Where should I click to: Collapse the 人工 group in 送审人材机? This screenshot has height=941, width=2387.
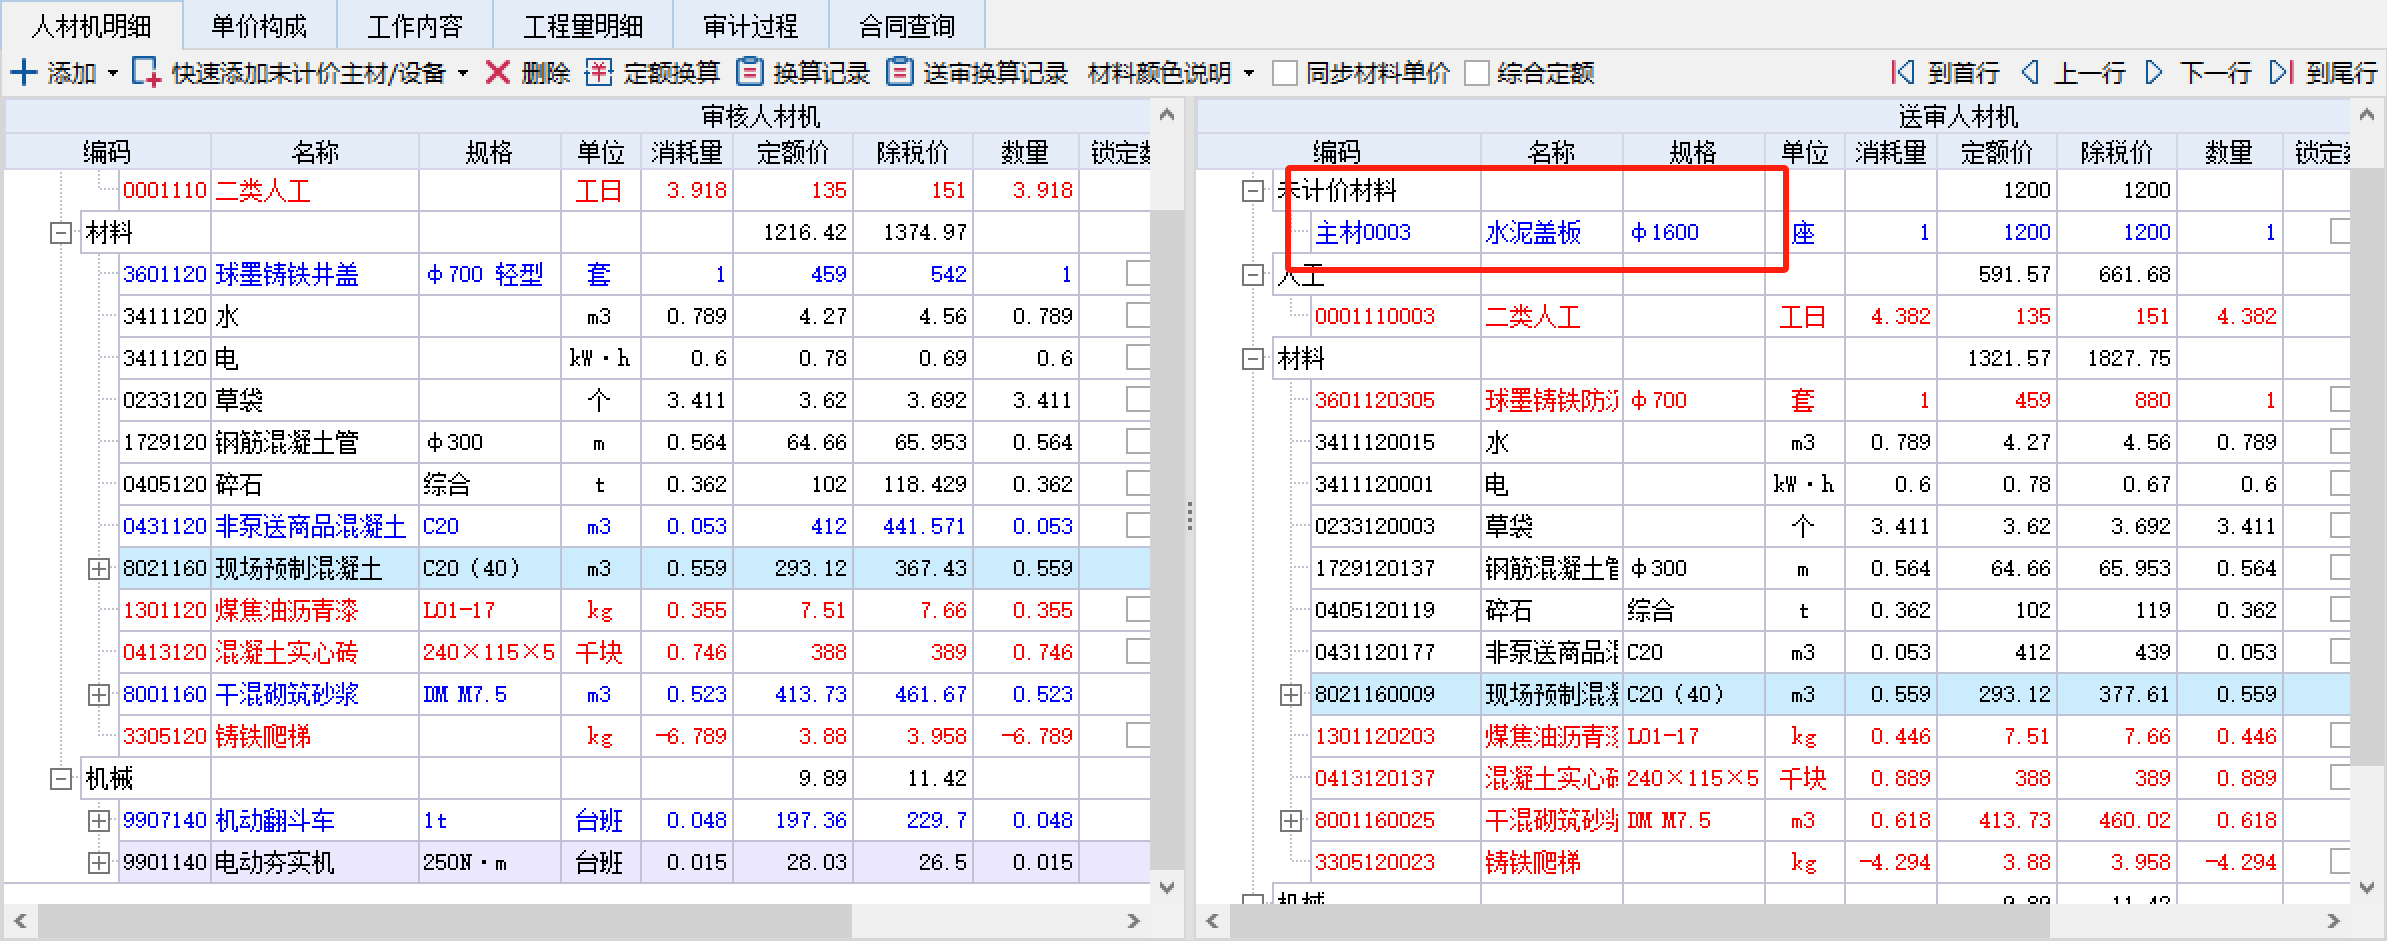1253,275
